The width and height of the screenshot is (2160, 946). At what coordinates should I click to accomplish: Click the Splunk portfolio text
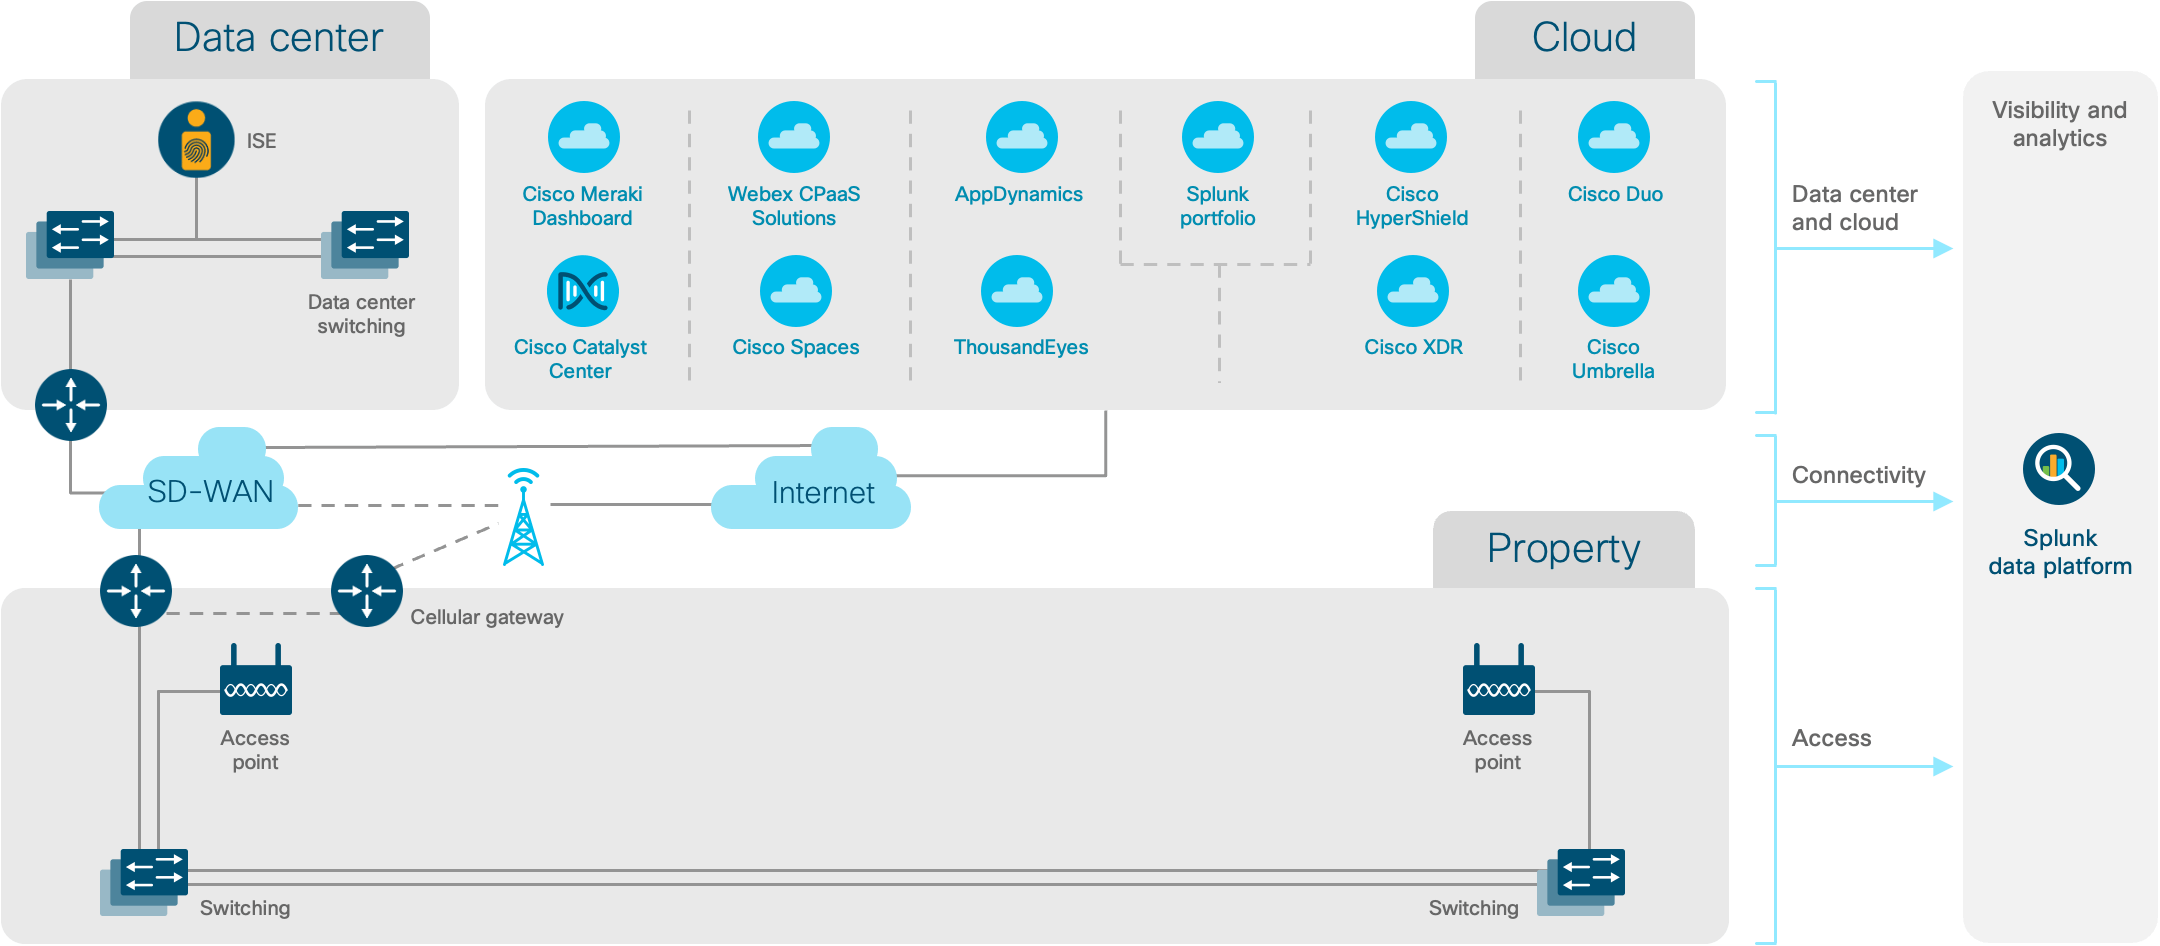1217,206
